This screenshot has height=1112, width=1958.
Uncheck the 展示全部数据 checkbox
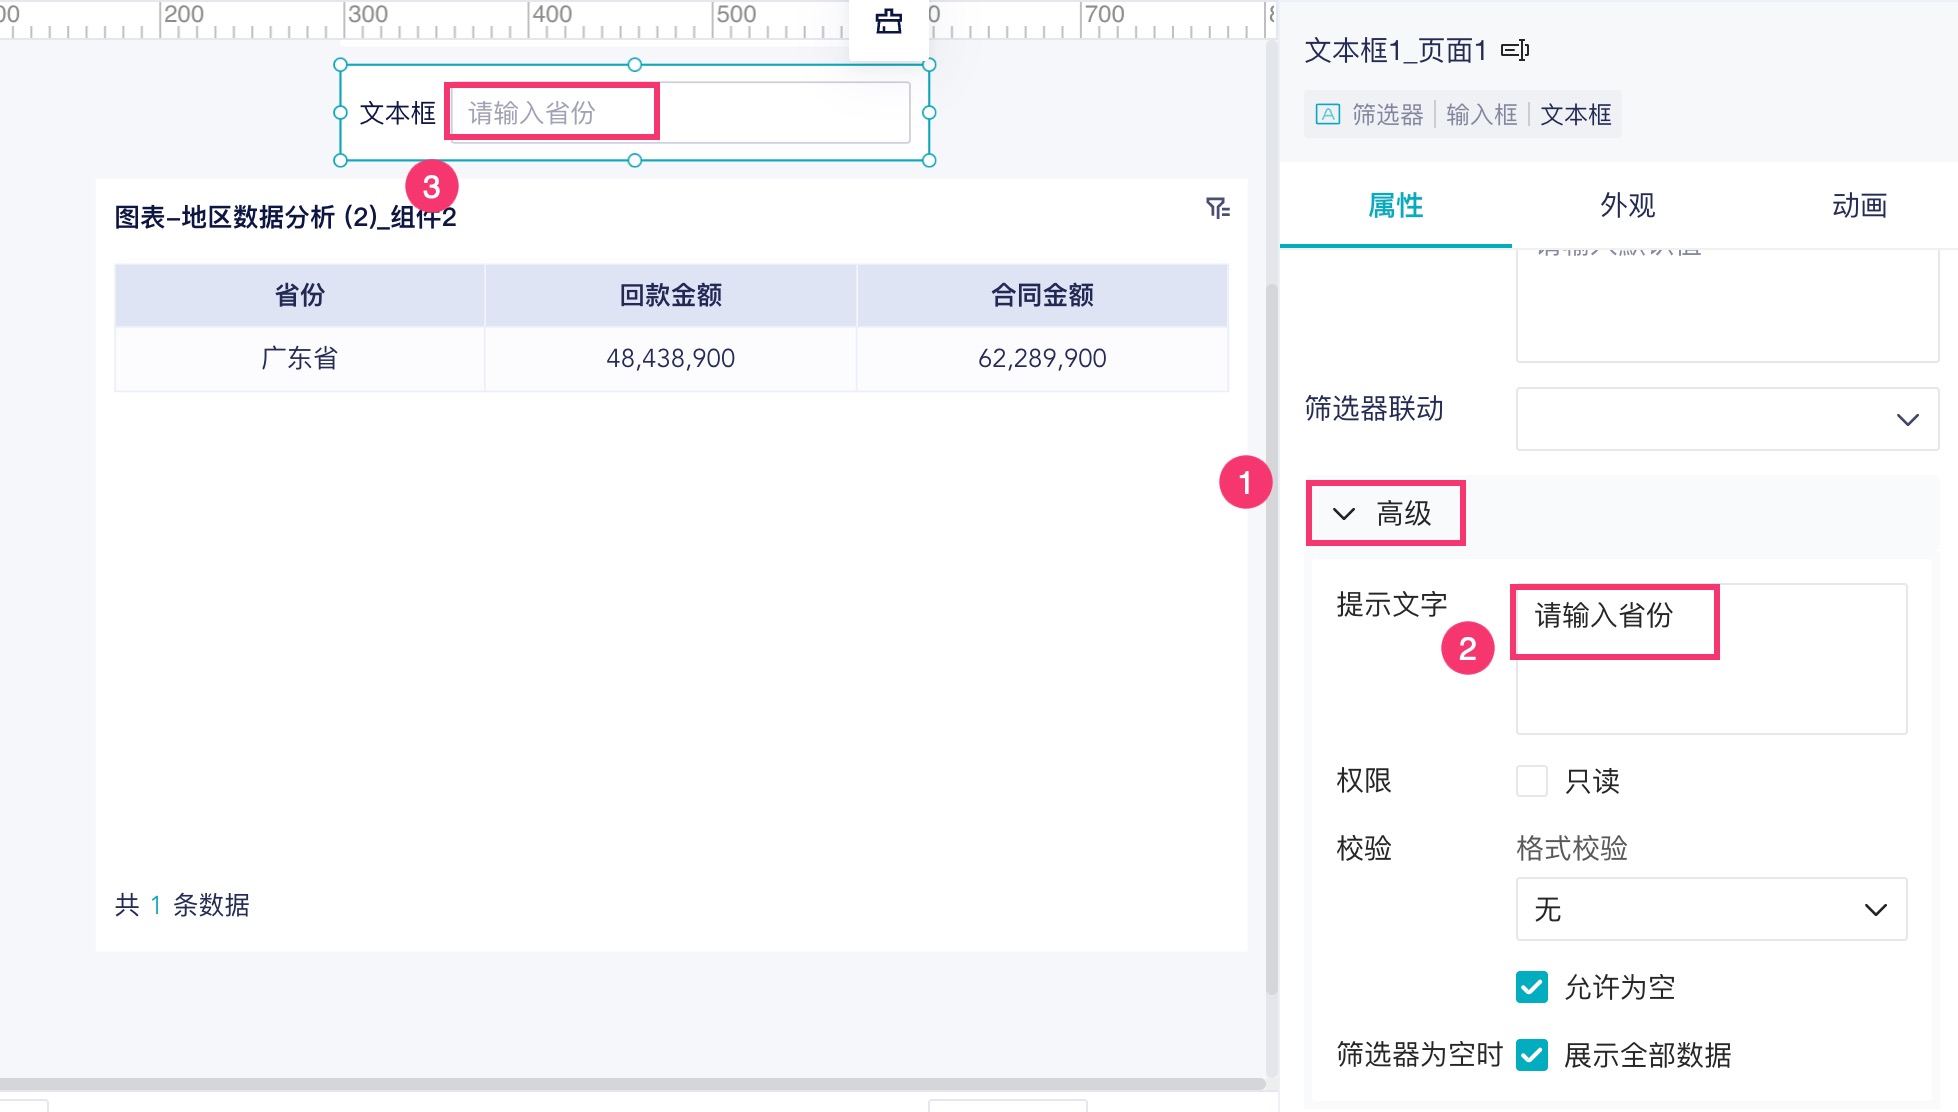coord(1531,1055)
